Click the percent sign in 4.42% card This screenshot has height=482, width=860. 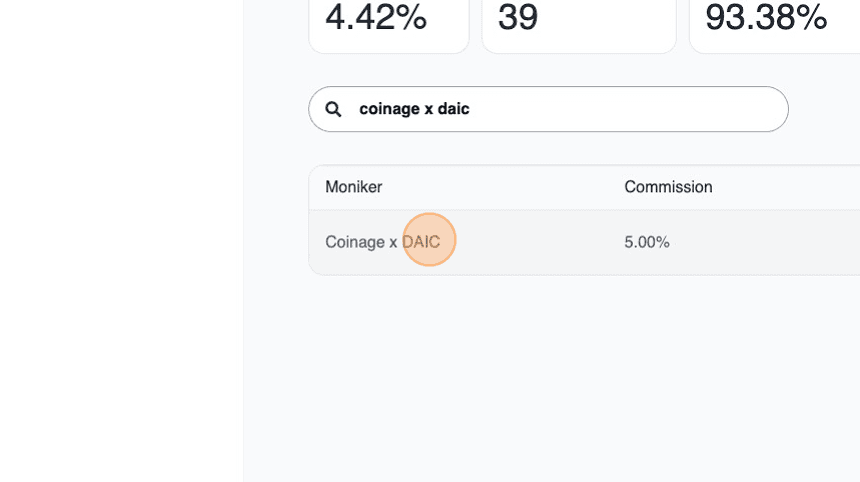[x=411, y=17]
